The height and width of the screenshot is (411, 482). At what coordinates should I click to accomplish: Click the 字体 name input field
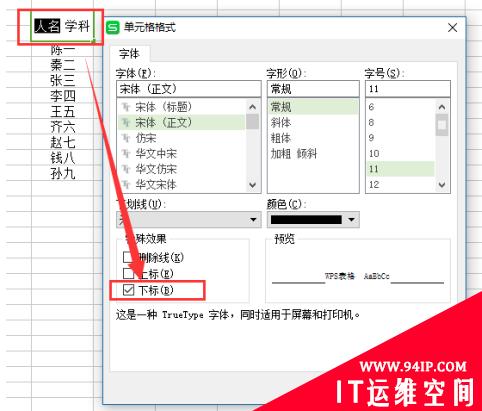[188, 89]
